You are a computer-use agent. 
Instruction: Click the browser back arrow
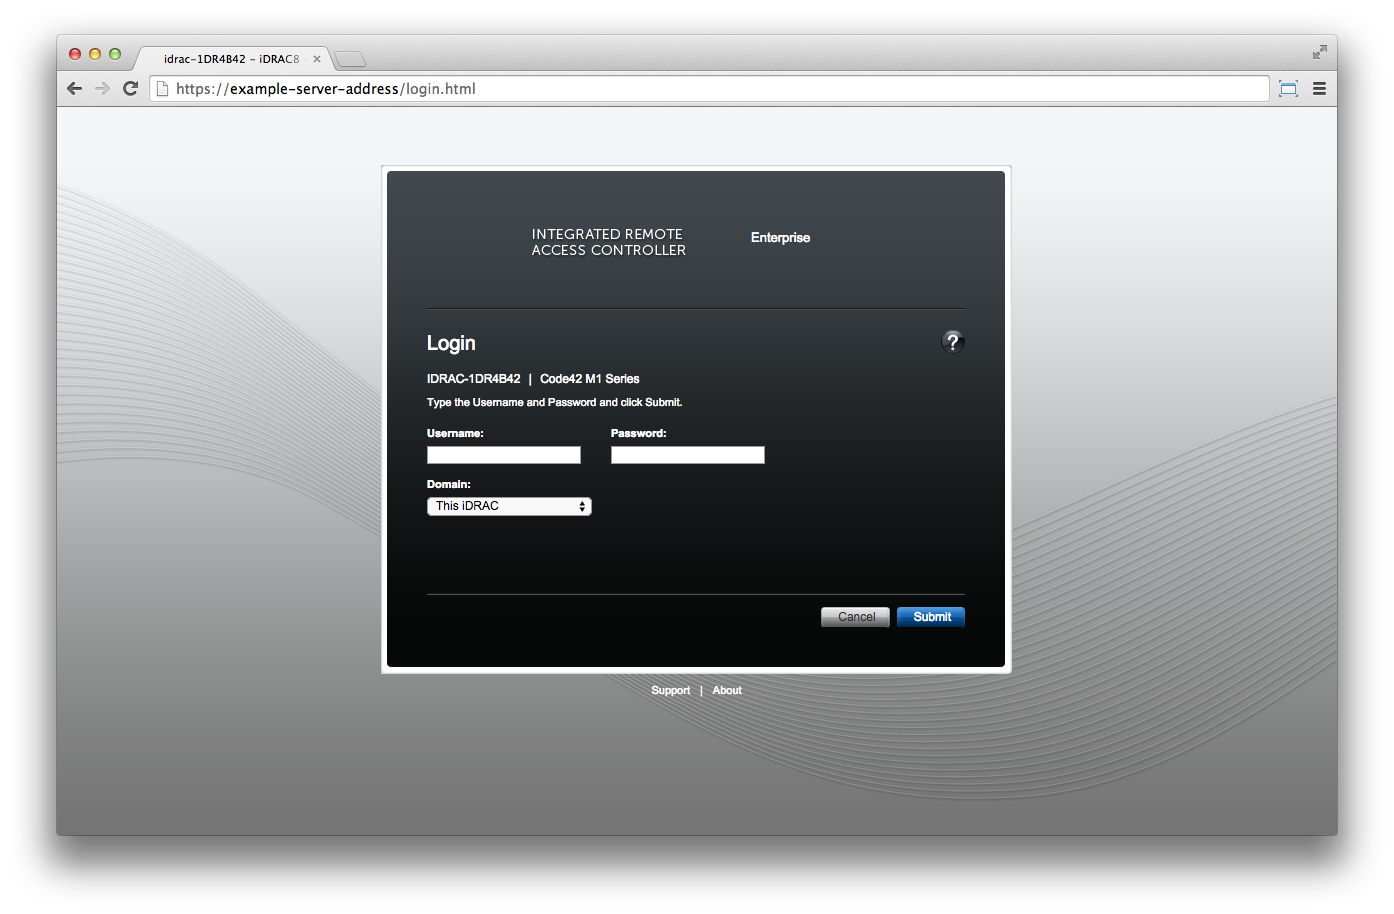pos(74,88)
